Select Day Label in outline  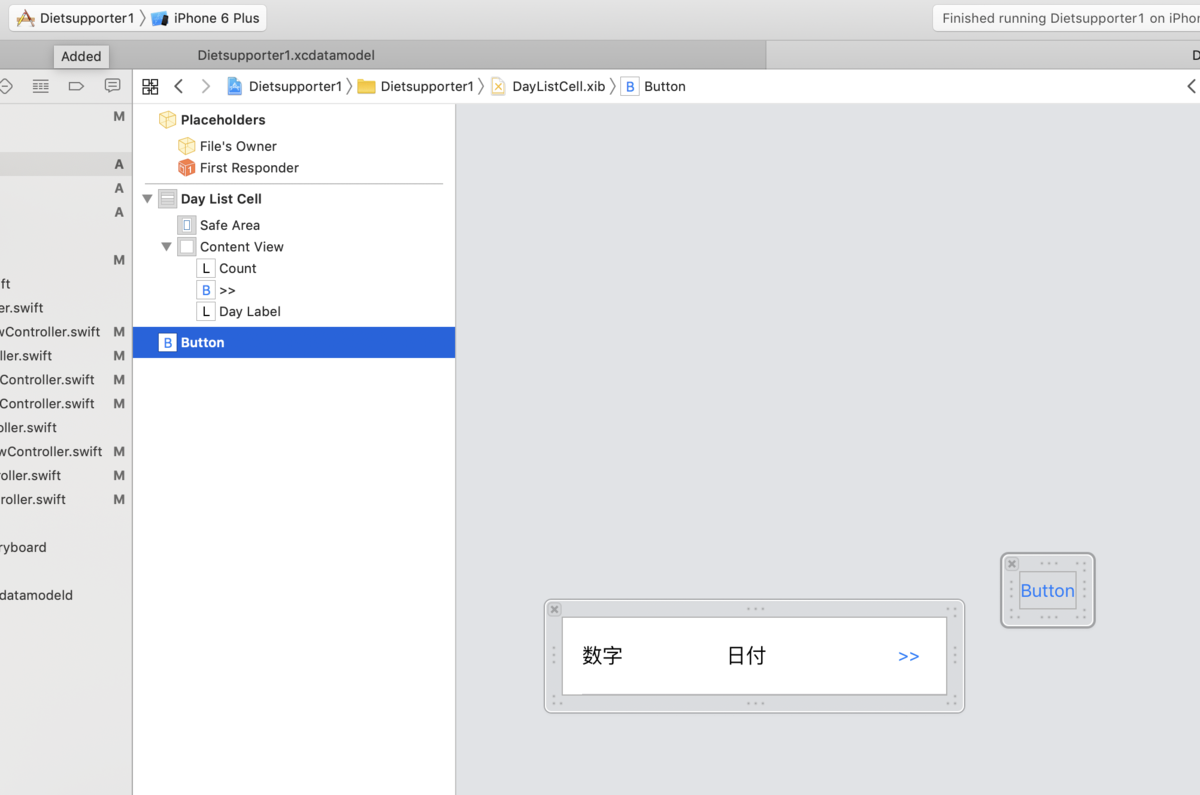coord(249,311)
